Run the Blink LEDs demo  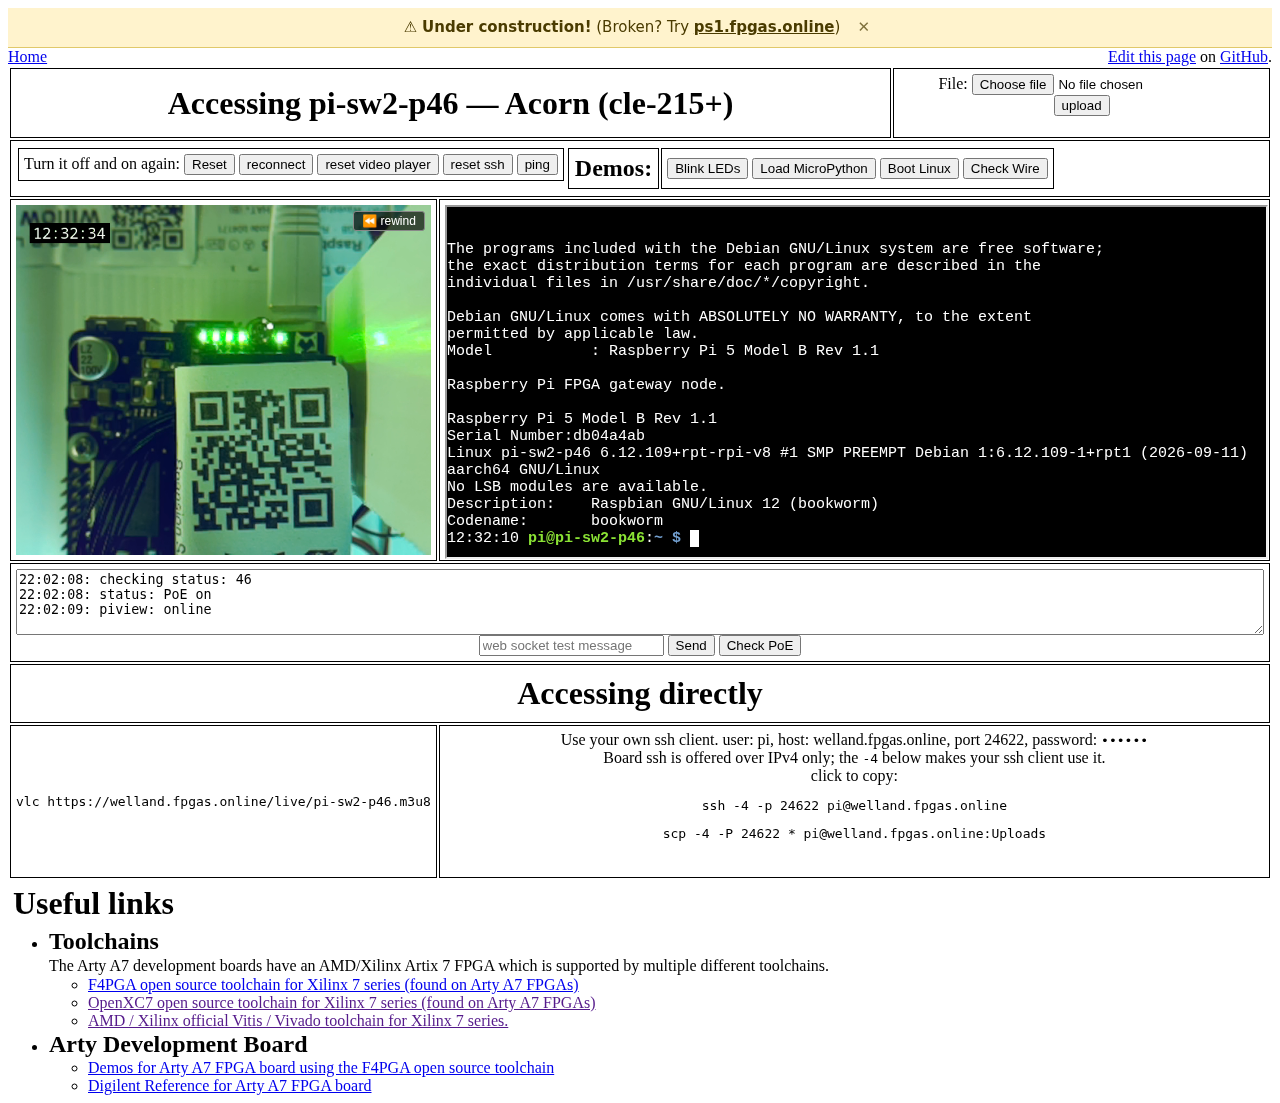coord(707,169)
